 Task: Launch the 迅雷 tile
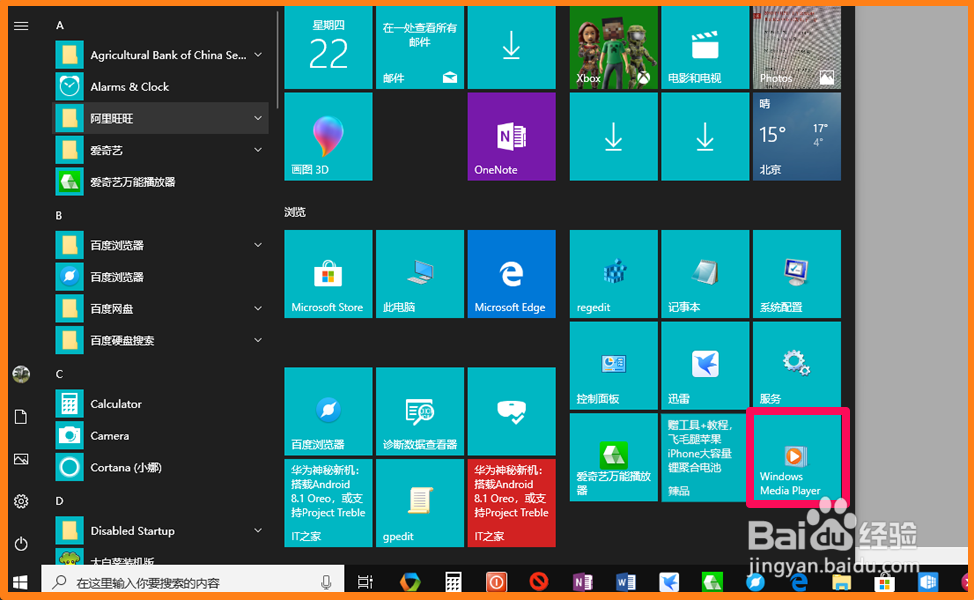[x=704, y=365]
